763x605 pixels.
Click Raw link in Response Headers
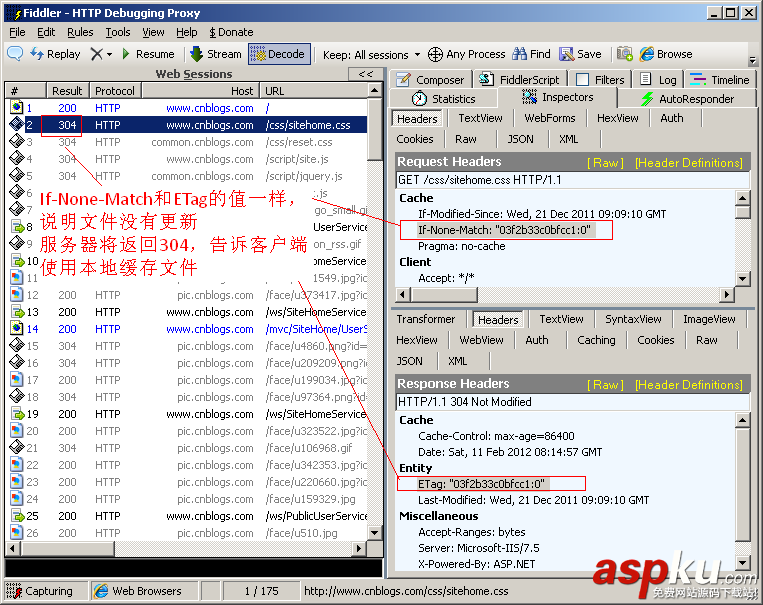[605, 385]
